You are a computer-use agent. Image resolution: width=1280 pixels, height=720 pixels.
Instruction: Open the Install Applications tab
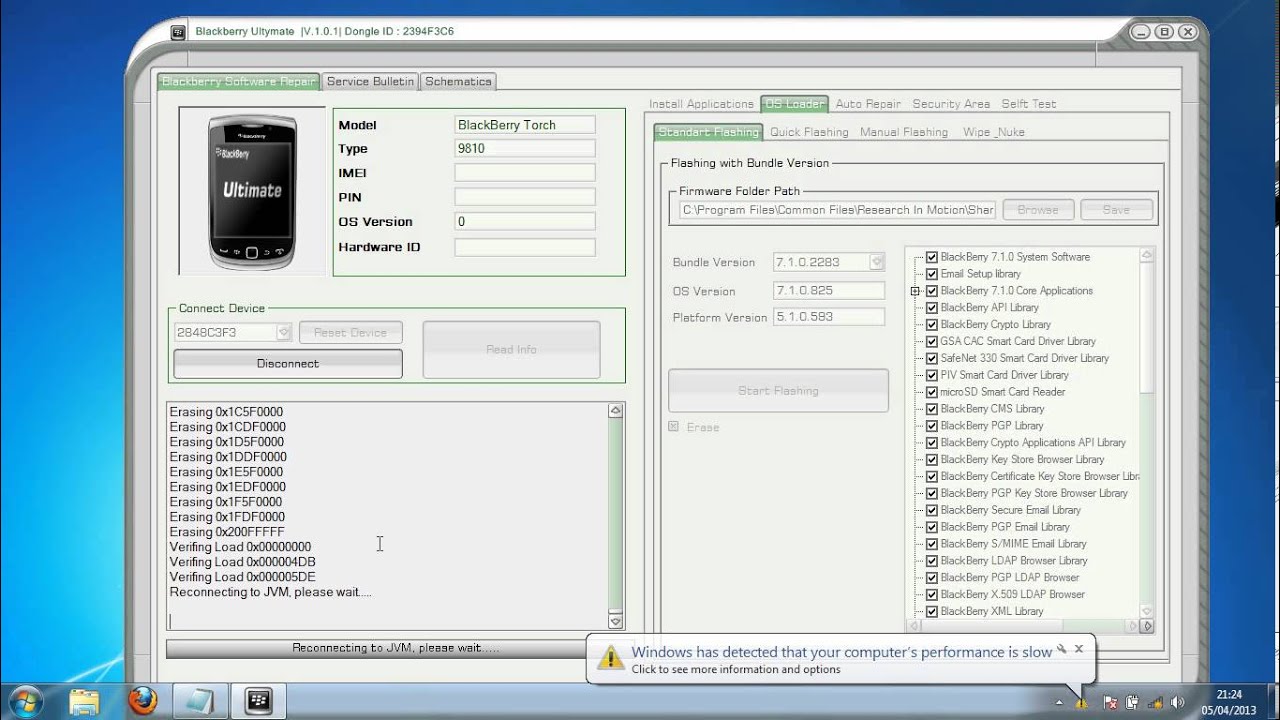coord(701,104)
